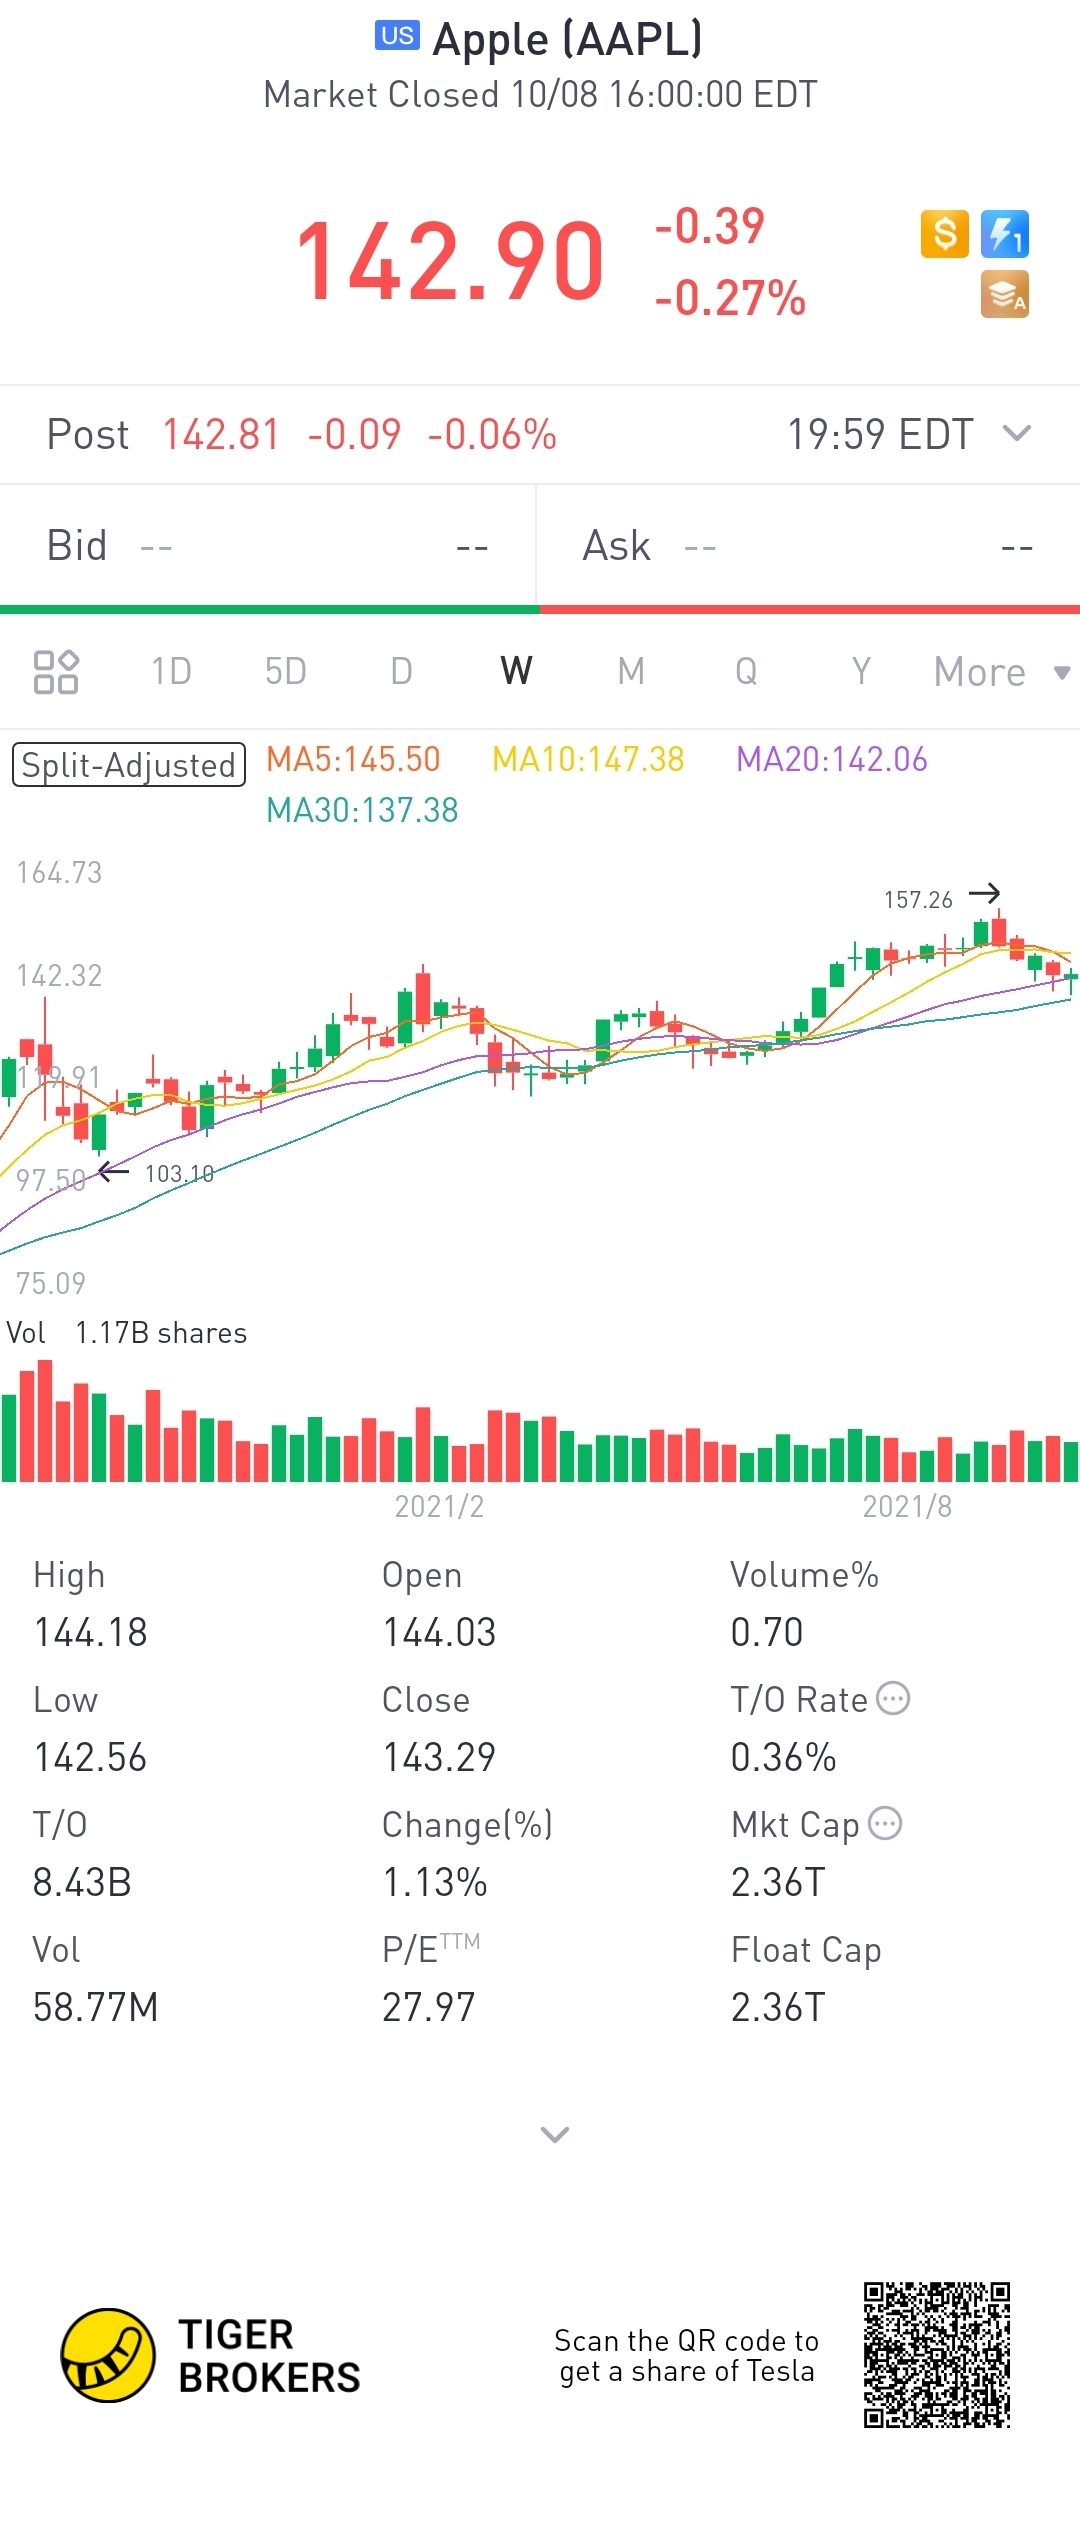Tap the US market flag badge
1080x2528 pixels.
pyautogui.click(x=397, y=35)
